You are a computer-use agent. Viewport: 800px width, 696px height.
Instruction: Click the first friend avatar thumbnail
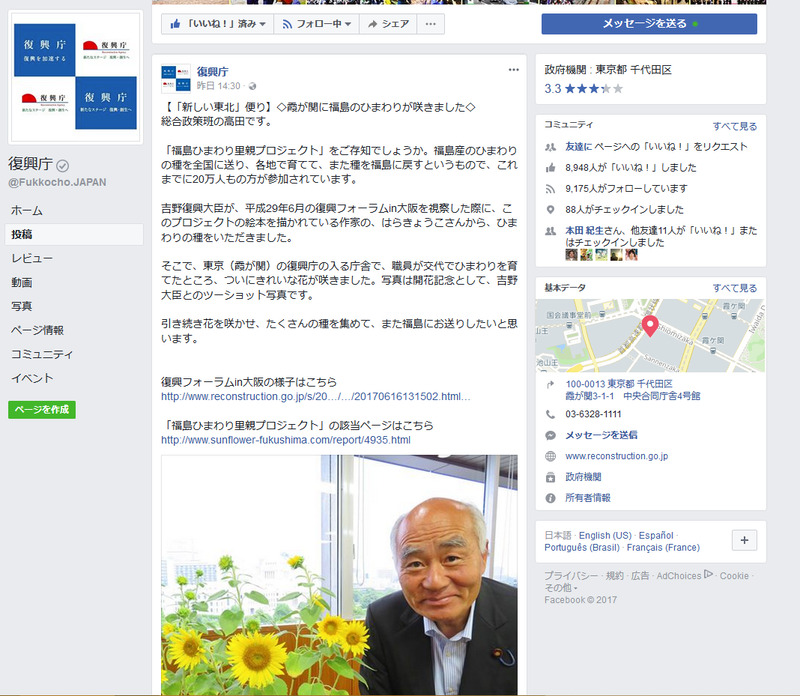pyautogui.click(x=571, y=254)
